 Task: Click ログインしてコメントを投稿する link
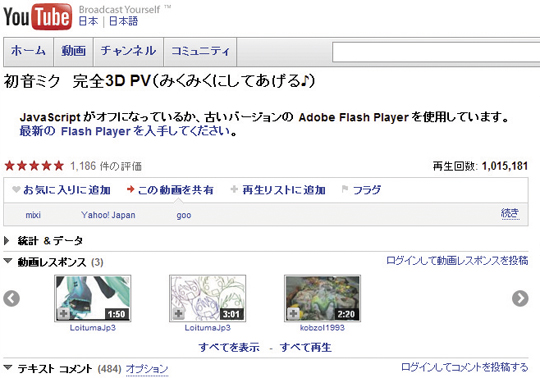(x=465, y=367)
